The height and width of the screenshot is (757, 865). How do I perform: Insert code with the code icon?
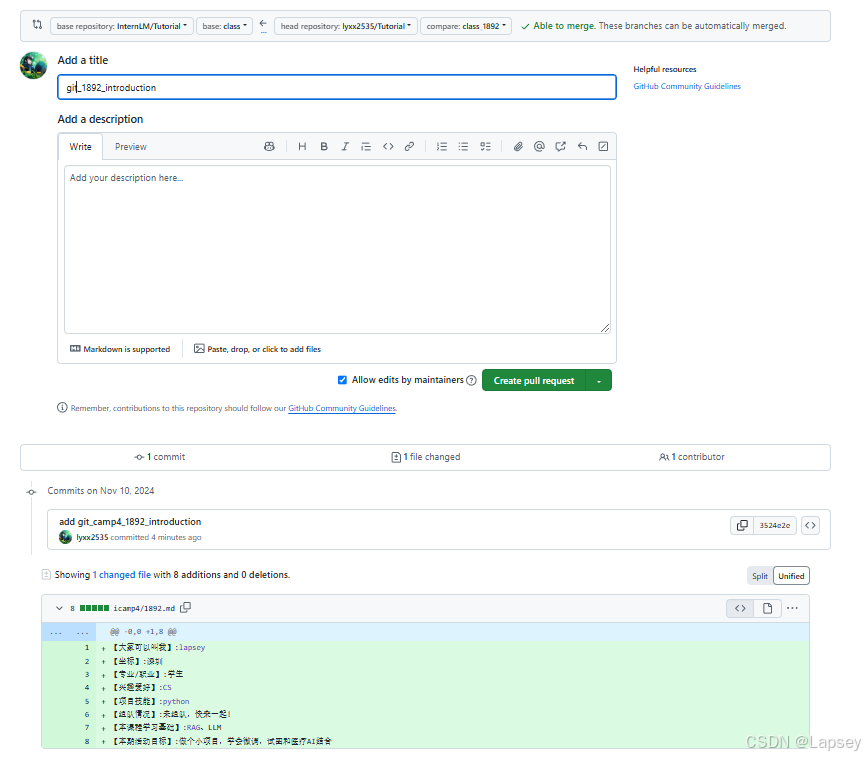pyautogui.click(x=388, y=147)
